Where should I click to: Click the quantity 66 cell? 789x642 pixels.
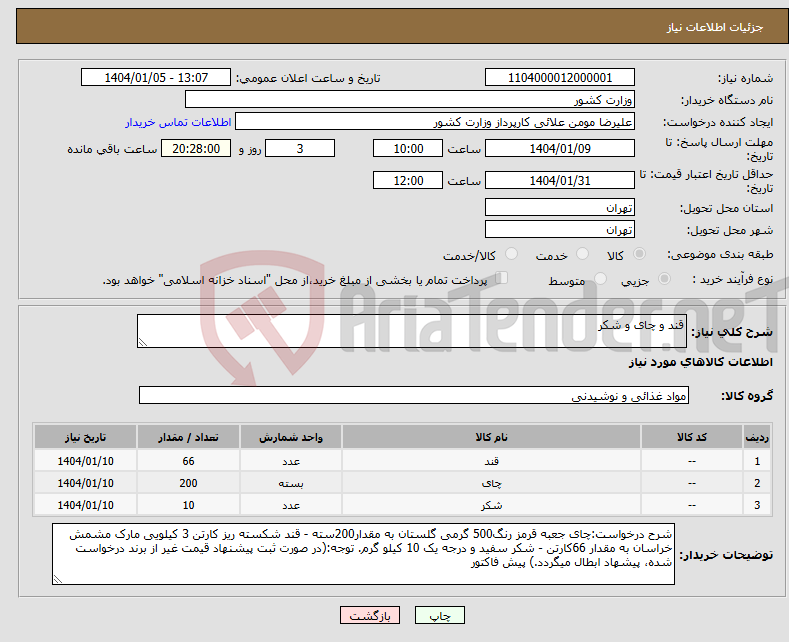click(188, 461)
